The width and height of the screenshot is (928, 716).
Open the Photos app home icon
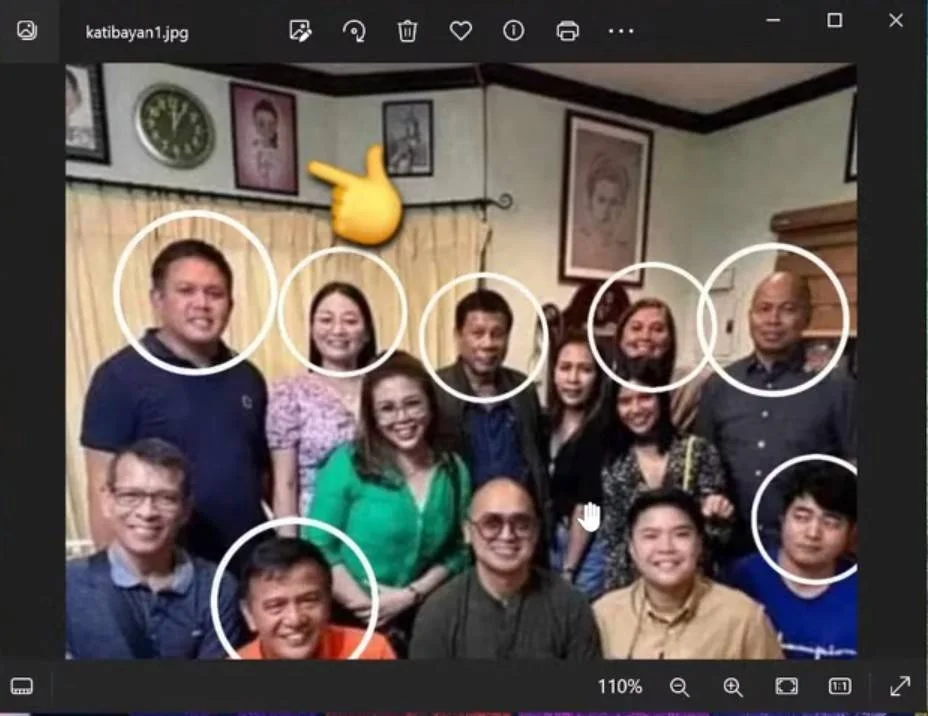tap(27, 30)
